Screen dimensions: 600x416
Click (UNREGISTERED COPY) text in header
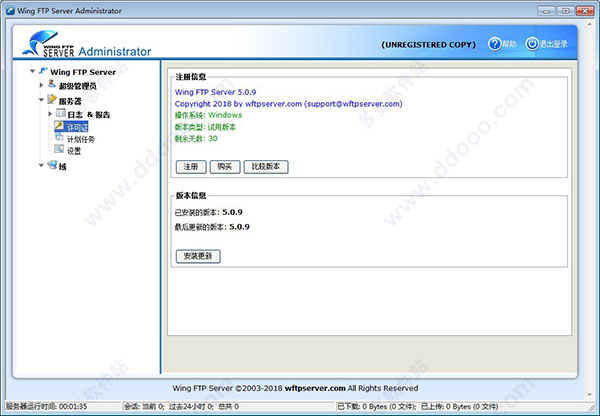pyautogui.click(x=429, y=45)
